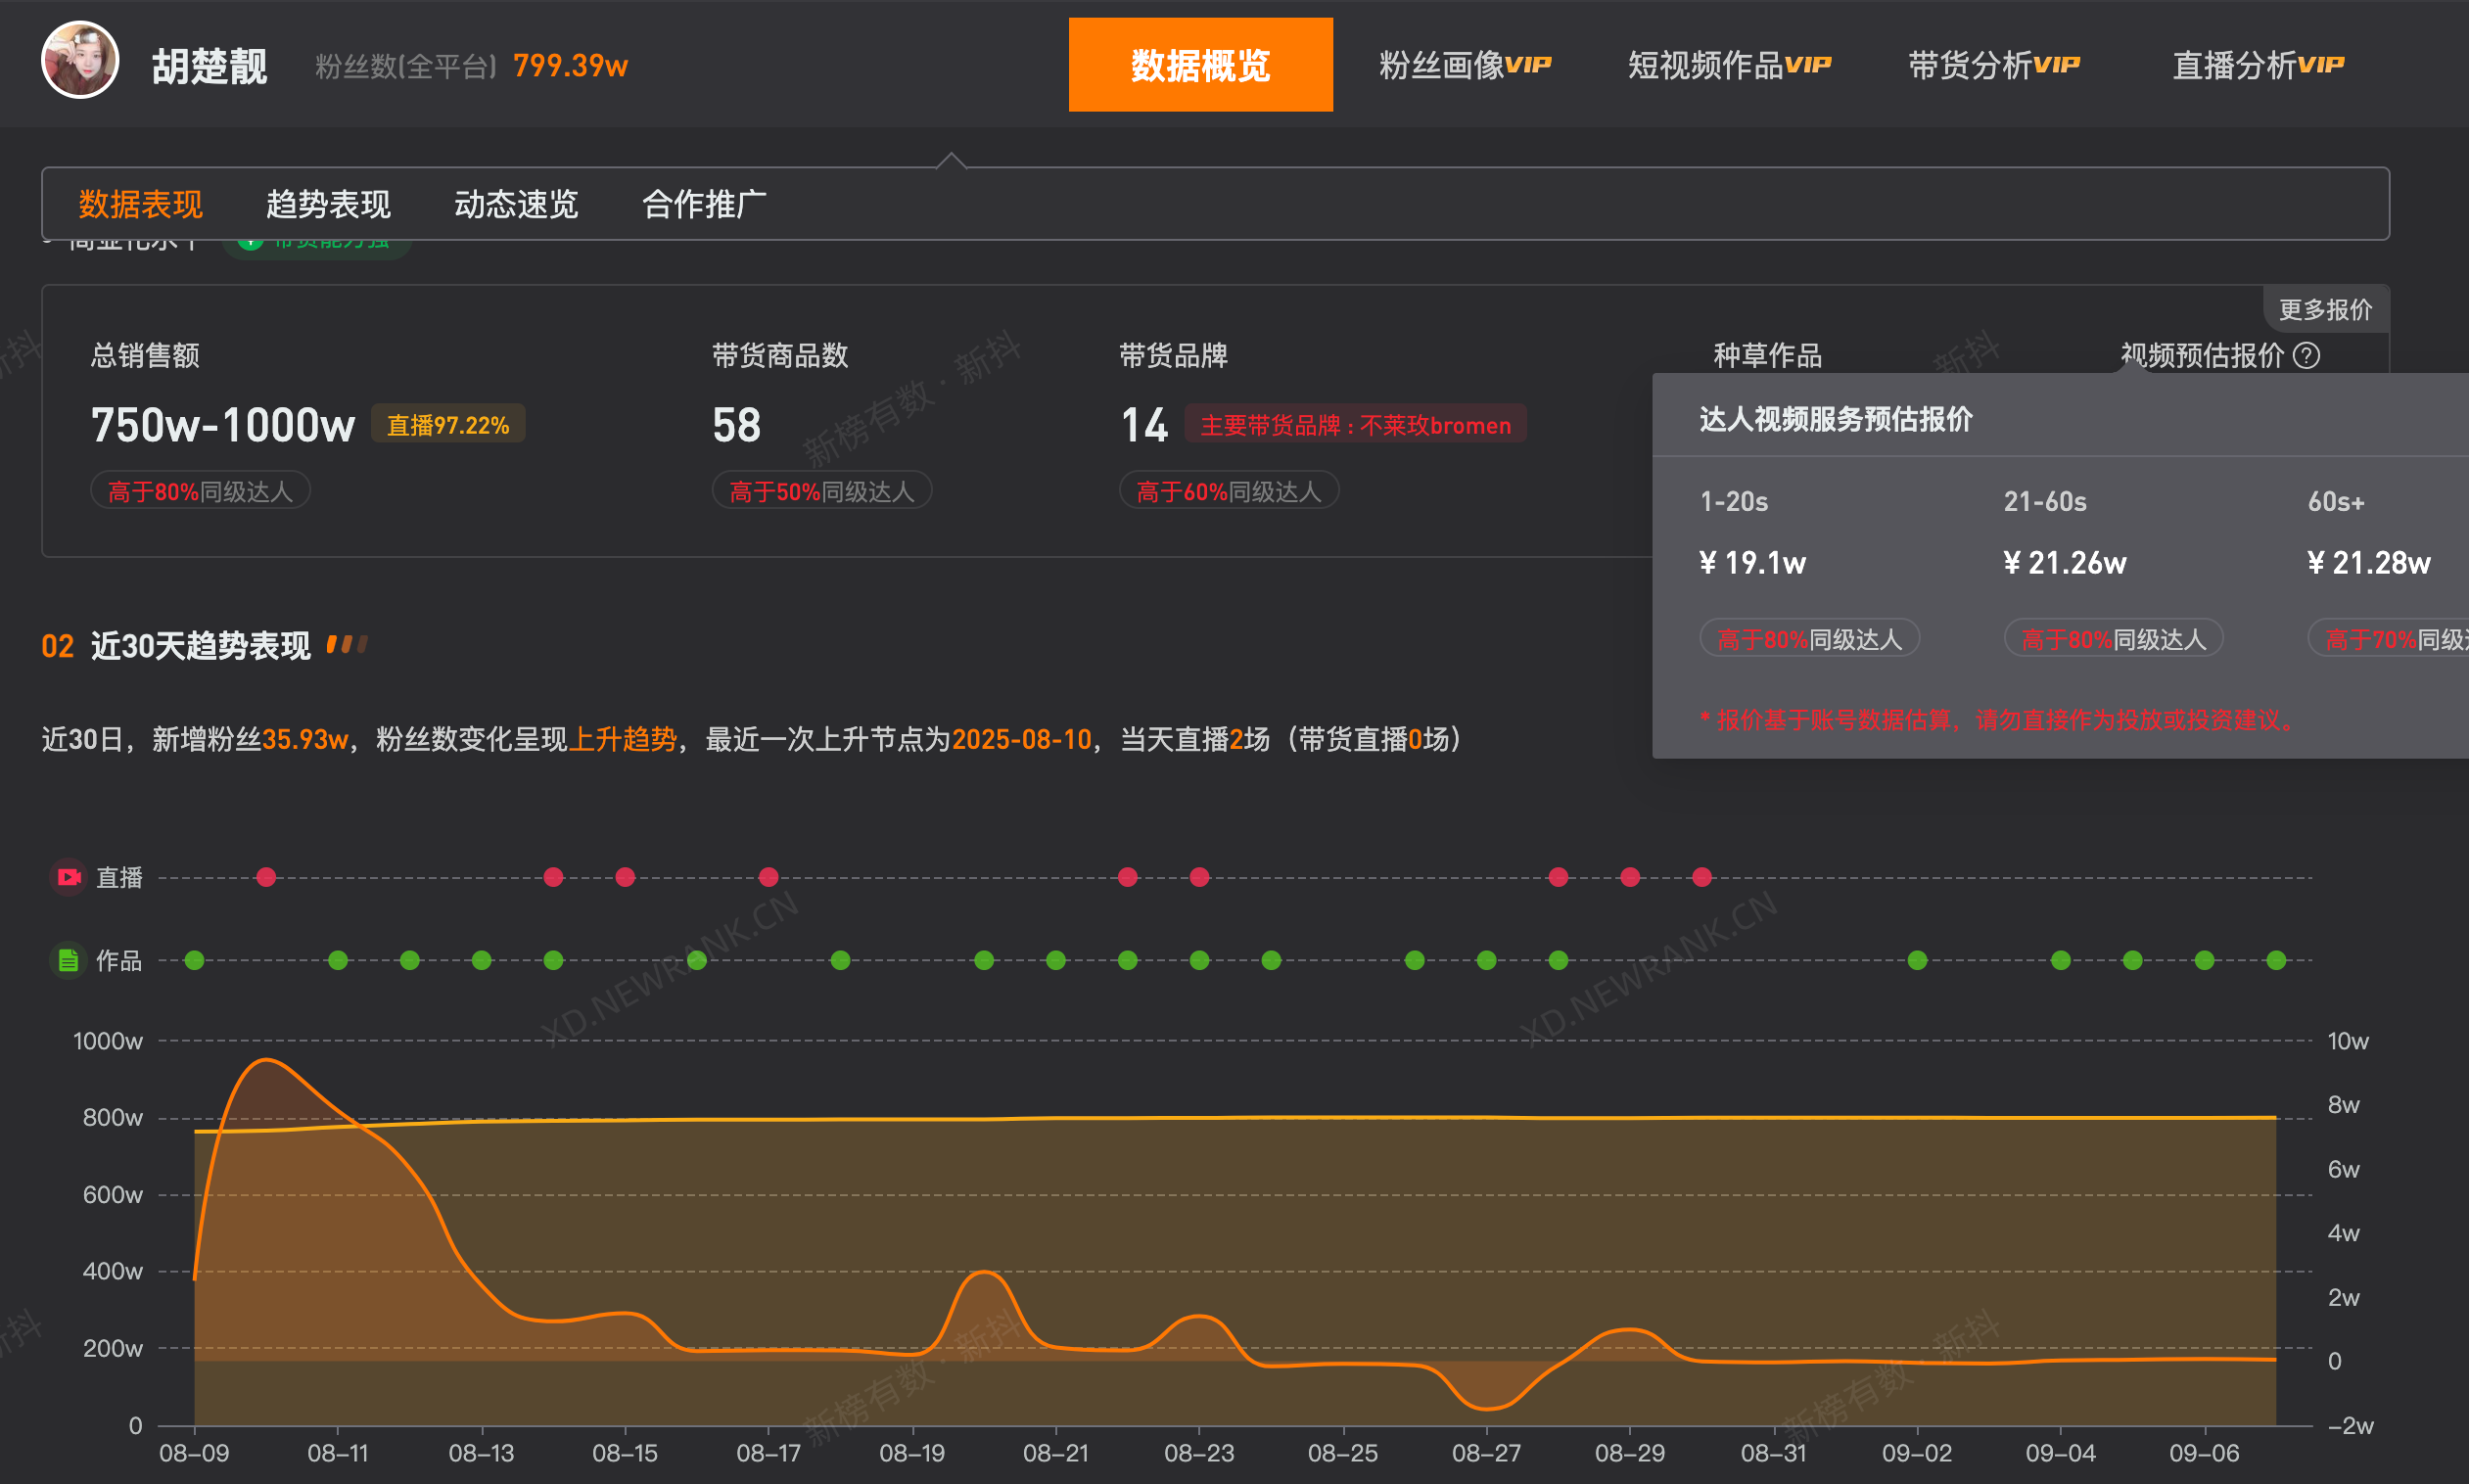This screenshot has width=2469, height=1484.
Task: Open the help icon beside 视频预估报价
Action: 2308,356
